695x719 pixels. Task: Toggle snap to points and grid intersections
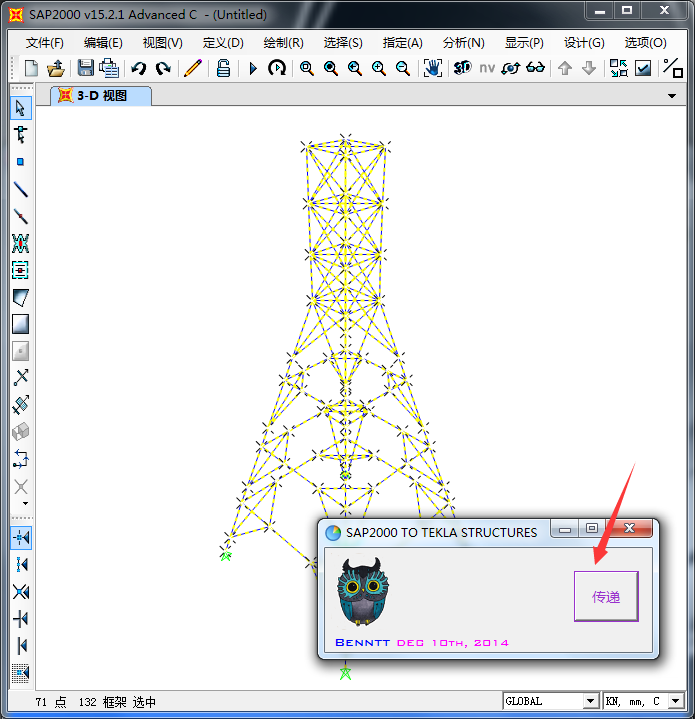(20, 537)
